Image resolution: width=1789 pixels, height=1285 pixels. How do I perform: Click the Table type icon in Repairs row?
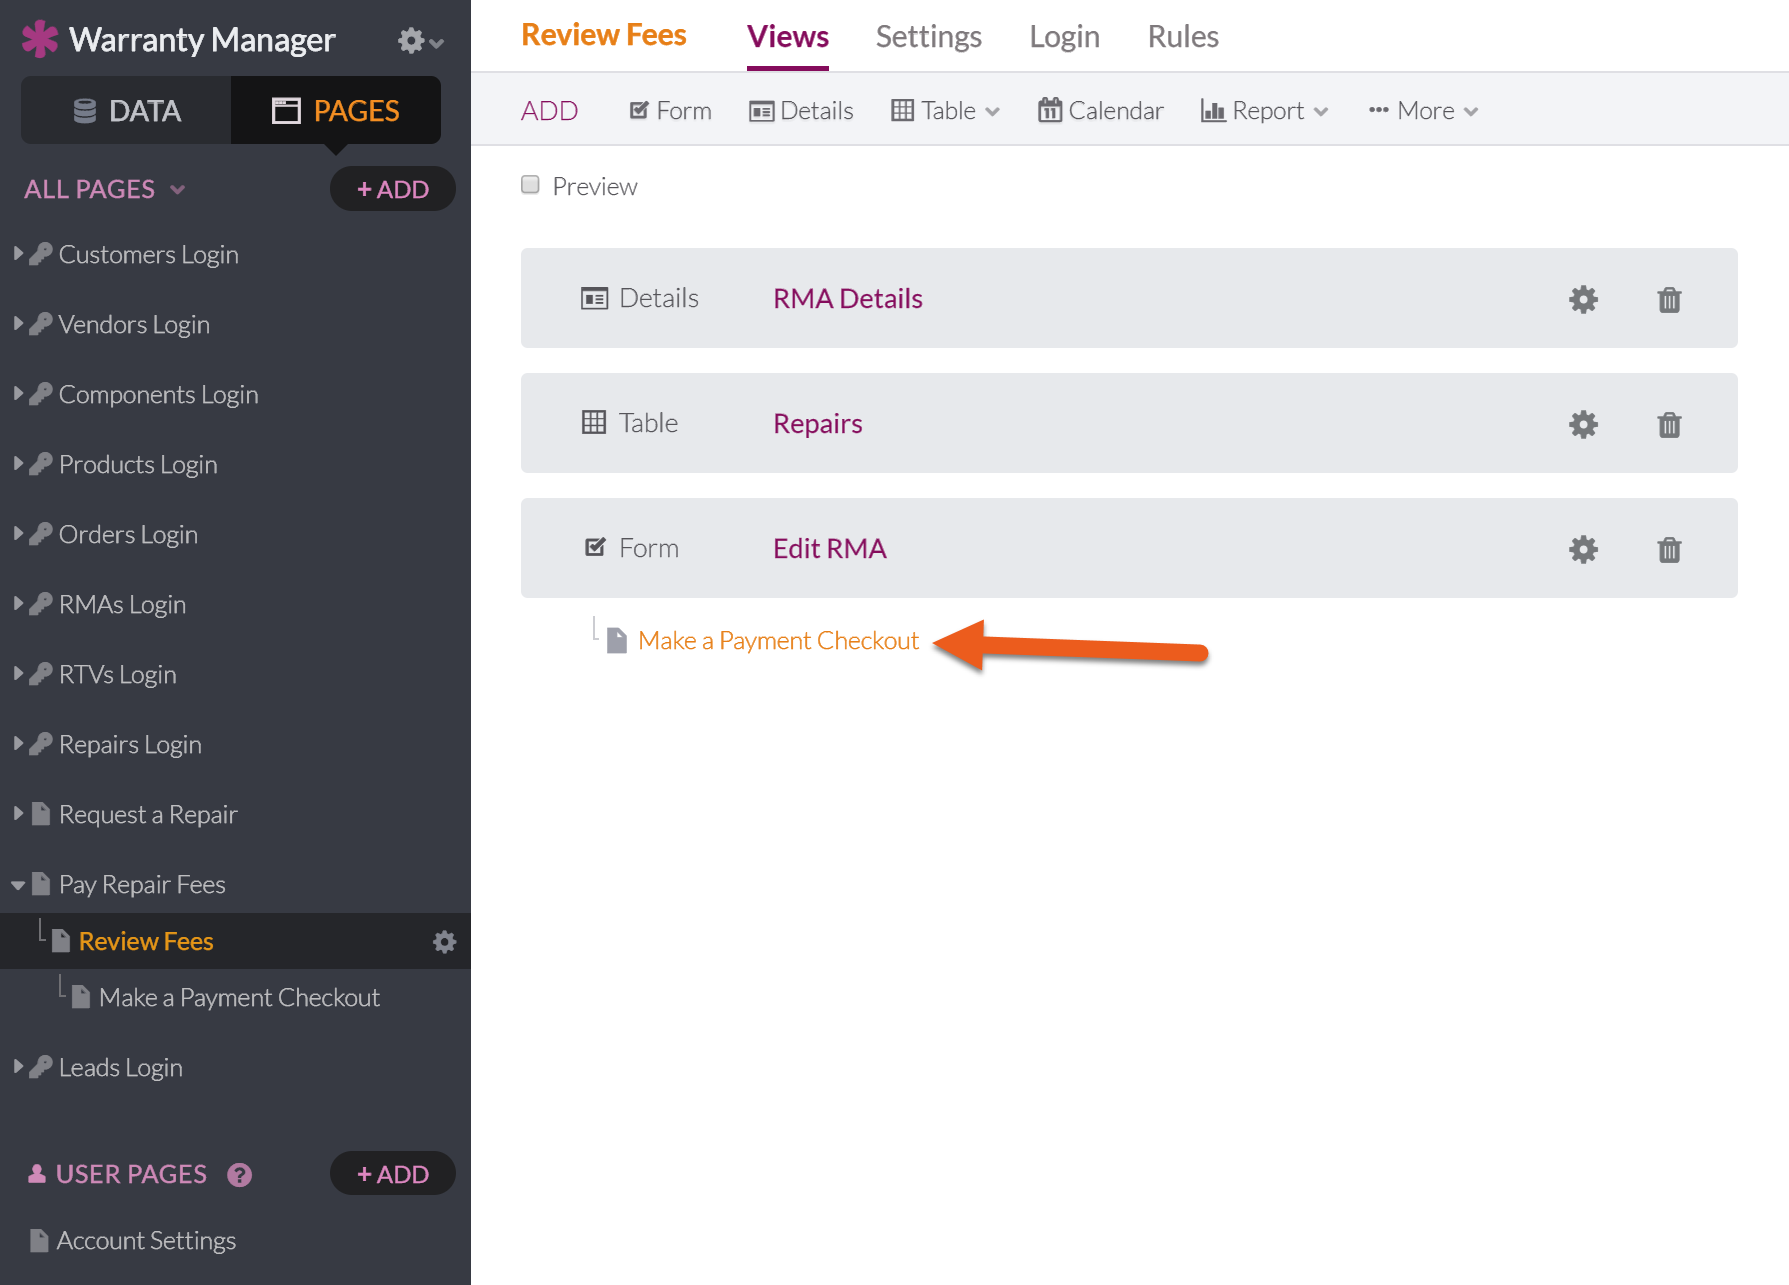point(594,422)
